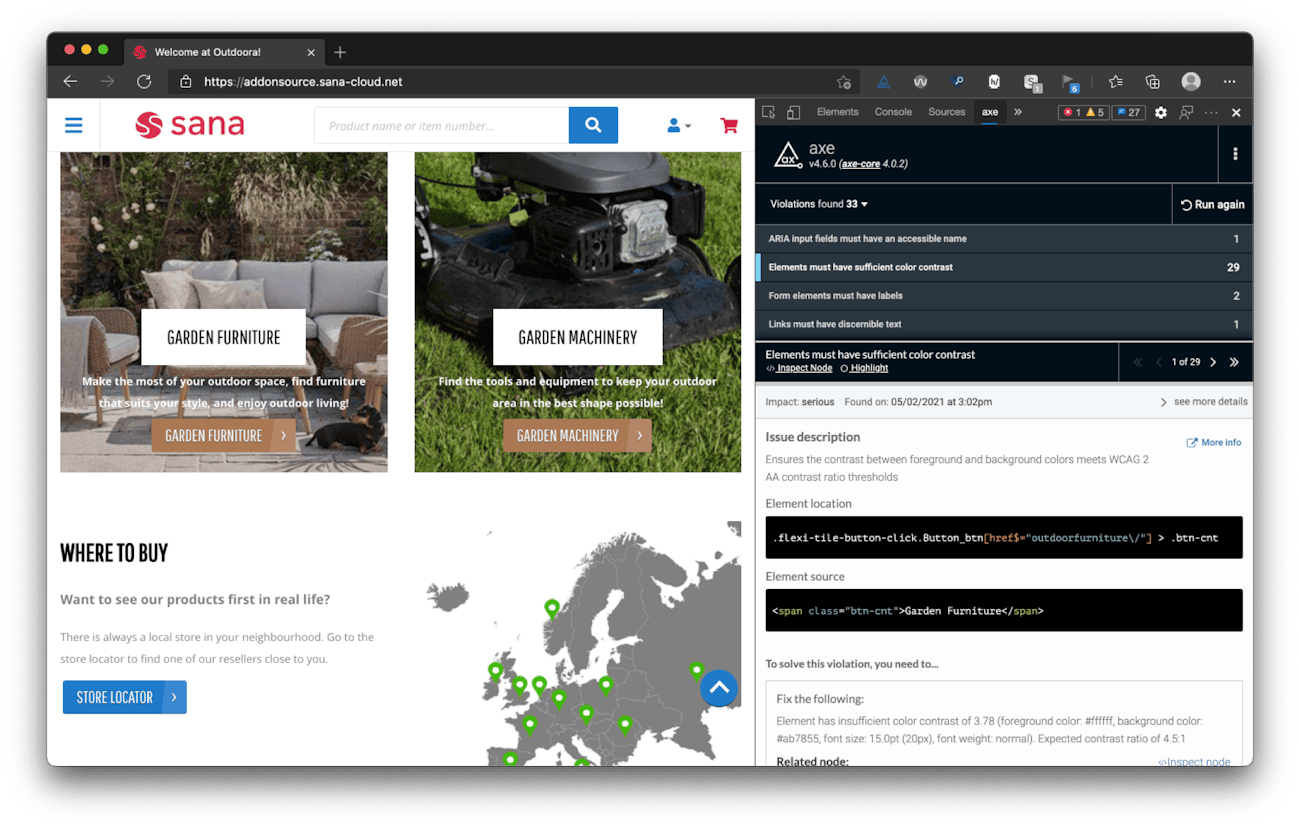1300x828 pixels.
Task: Jump to first violation double arrow
Action: pos(1138,362)
